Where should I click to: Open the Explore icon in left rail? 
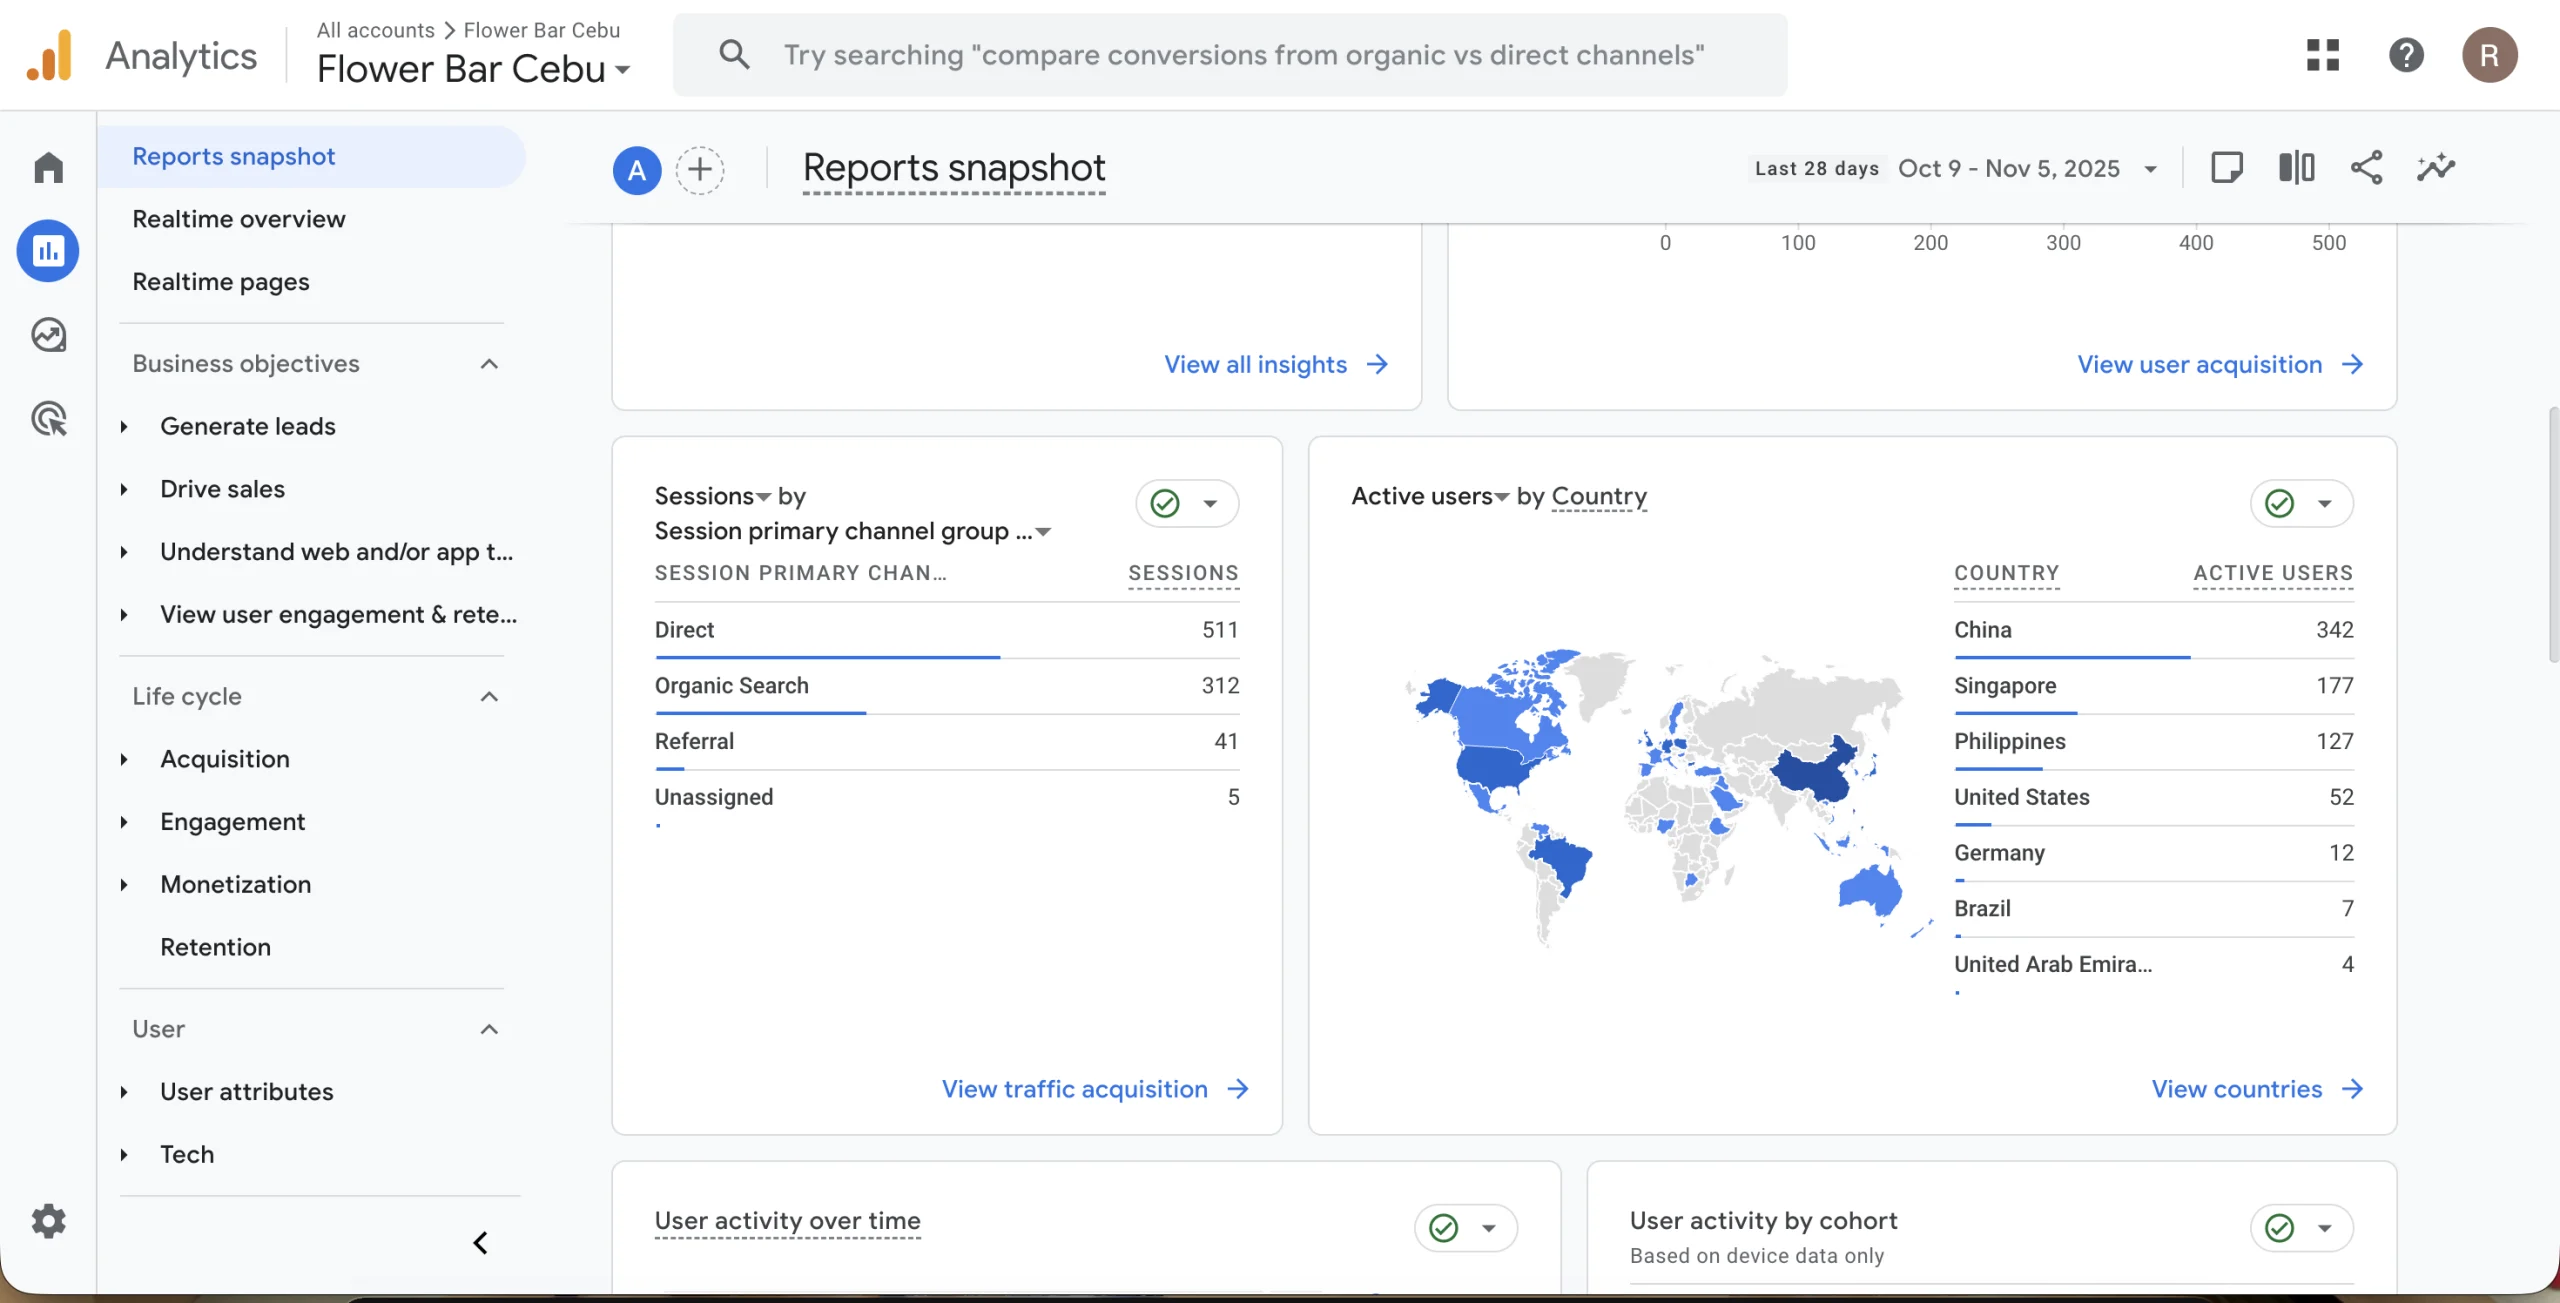(48, 335)
